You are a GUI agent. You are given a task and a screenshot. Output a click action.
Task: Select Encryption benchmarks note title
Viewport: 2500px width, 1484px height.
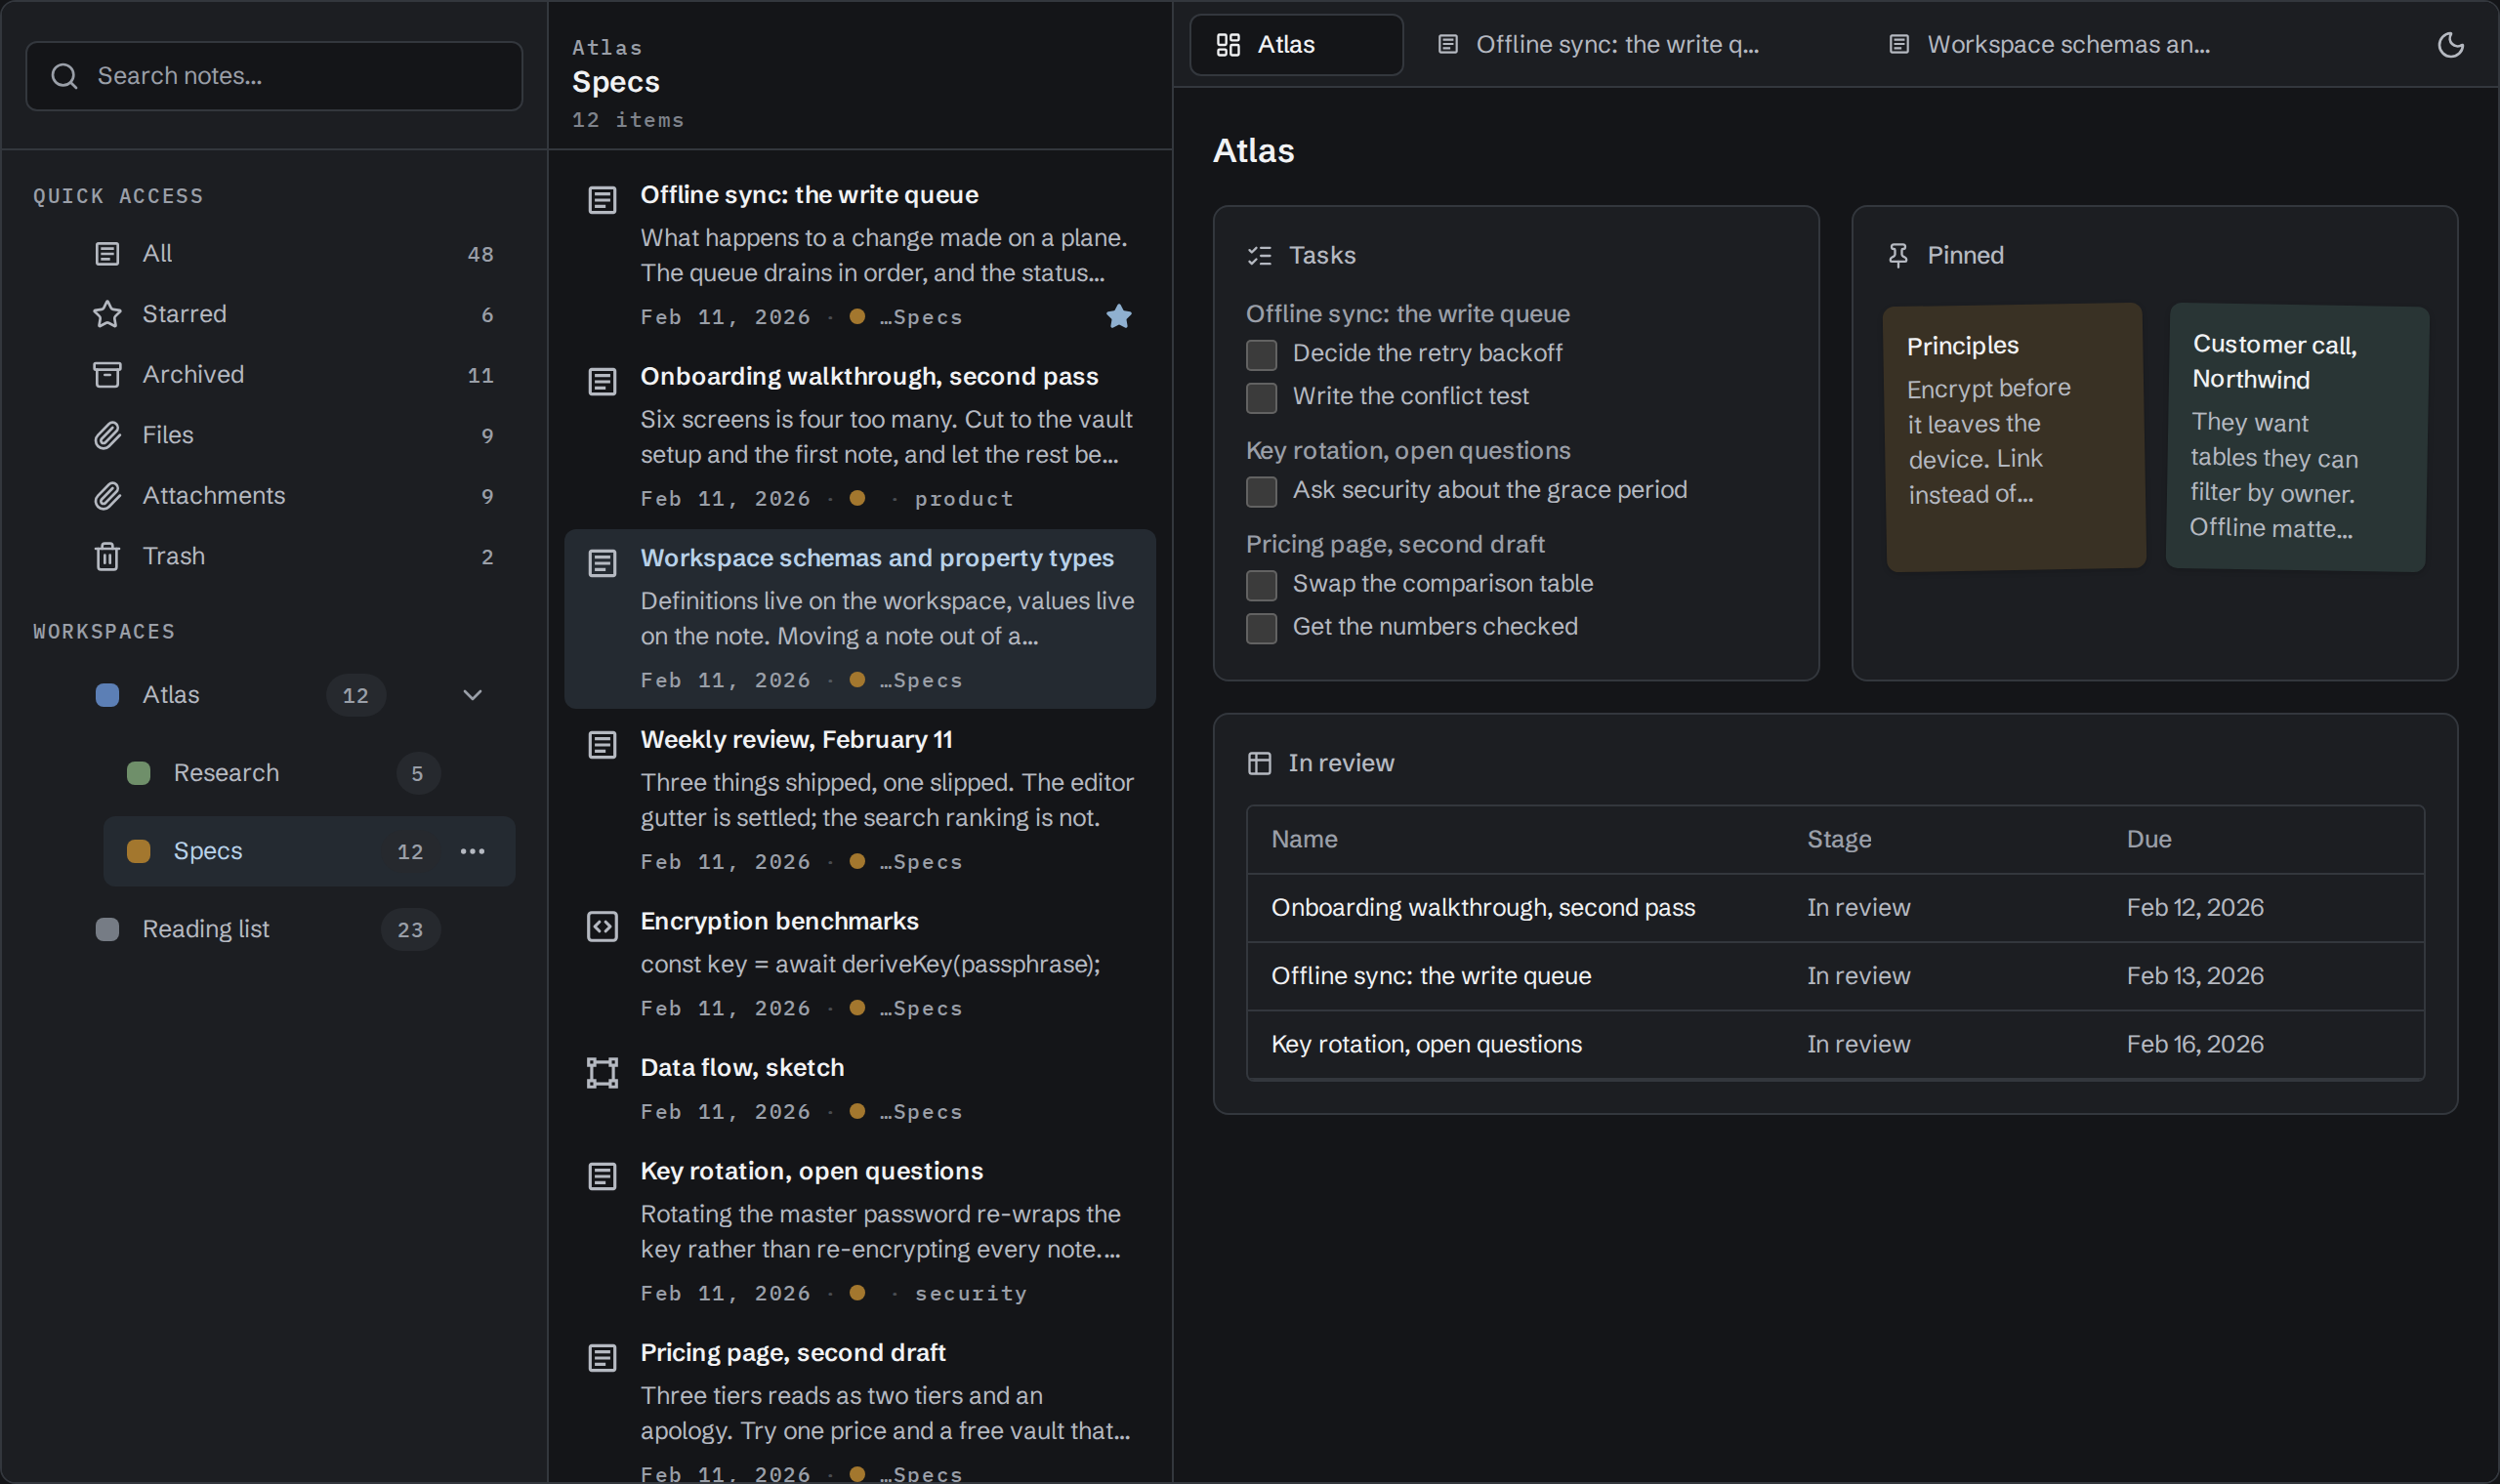click(x=779, y=921)
